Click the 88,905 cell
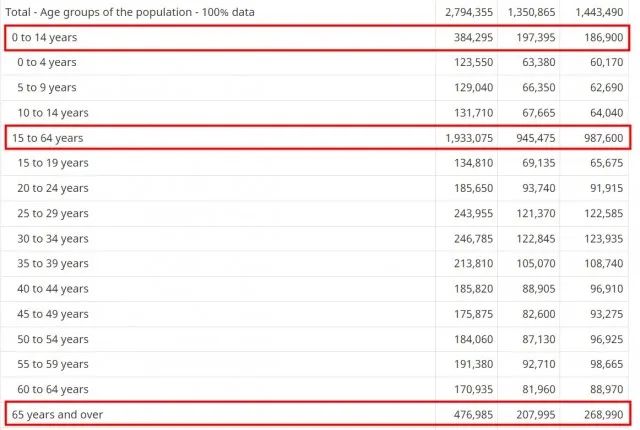Viewport: 640px width, 430px height. [x=539, y=289]
